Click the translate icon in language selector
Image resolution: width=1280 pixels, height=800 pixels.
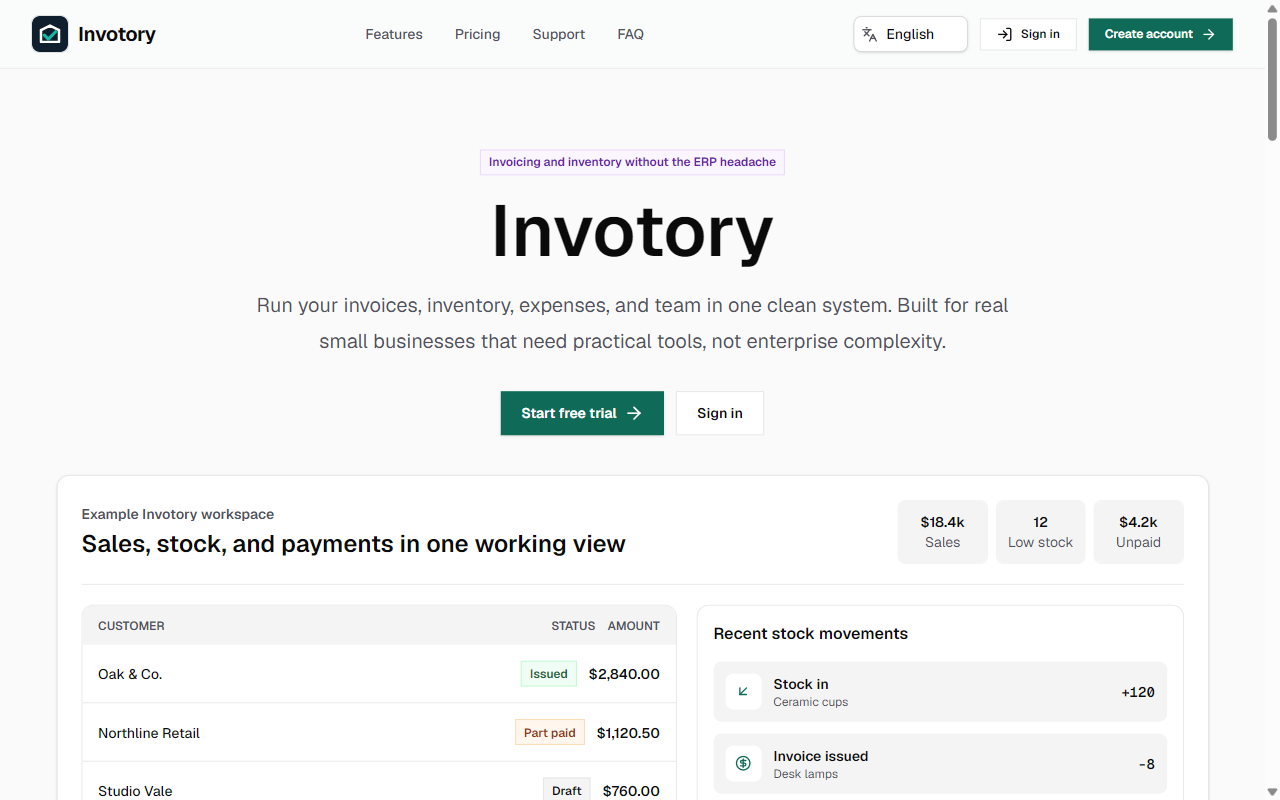870,34
